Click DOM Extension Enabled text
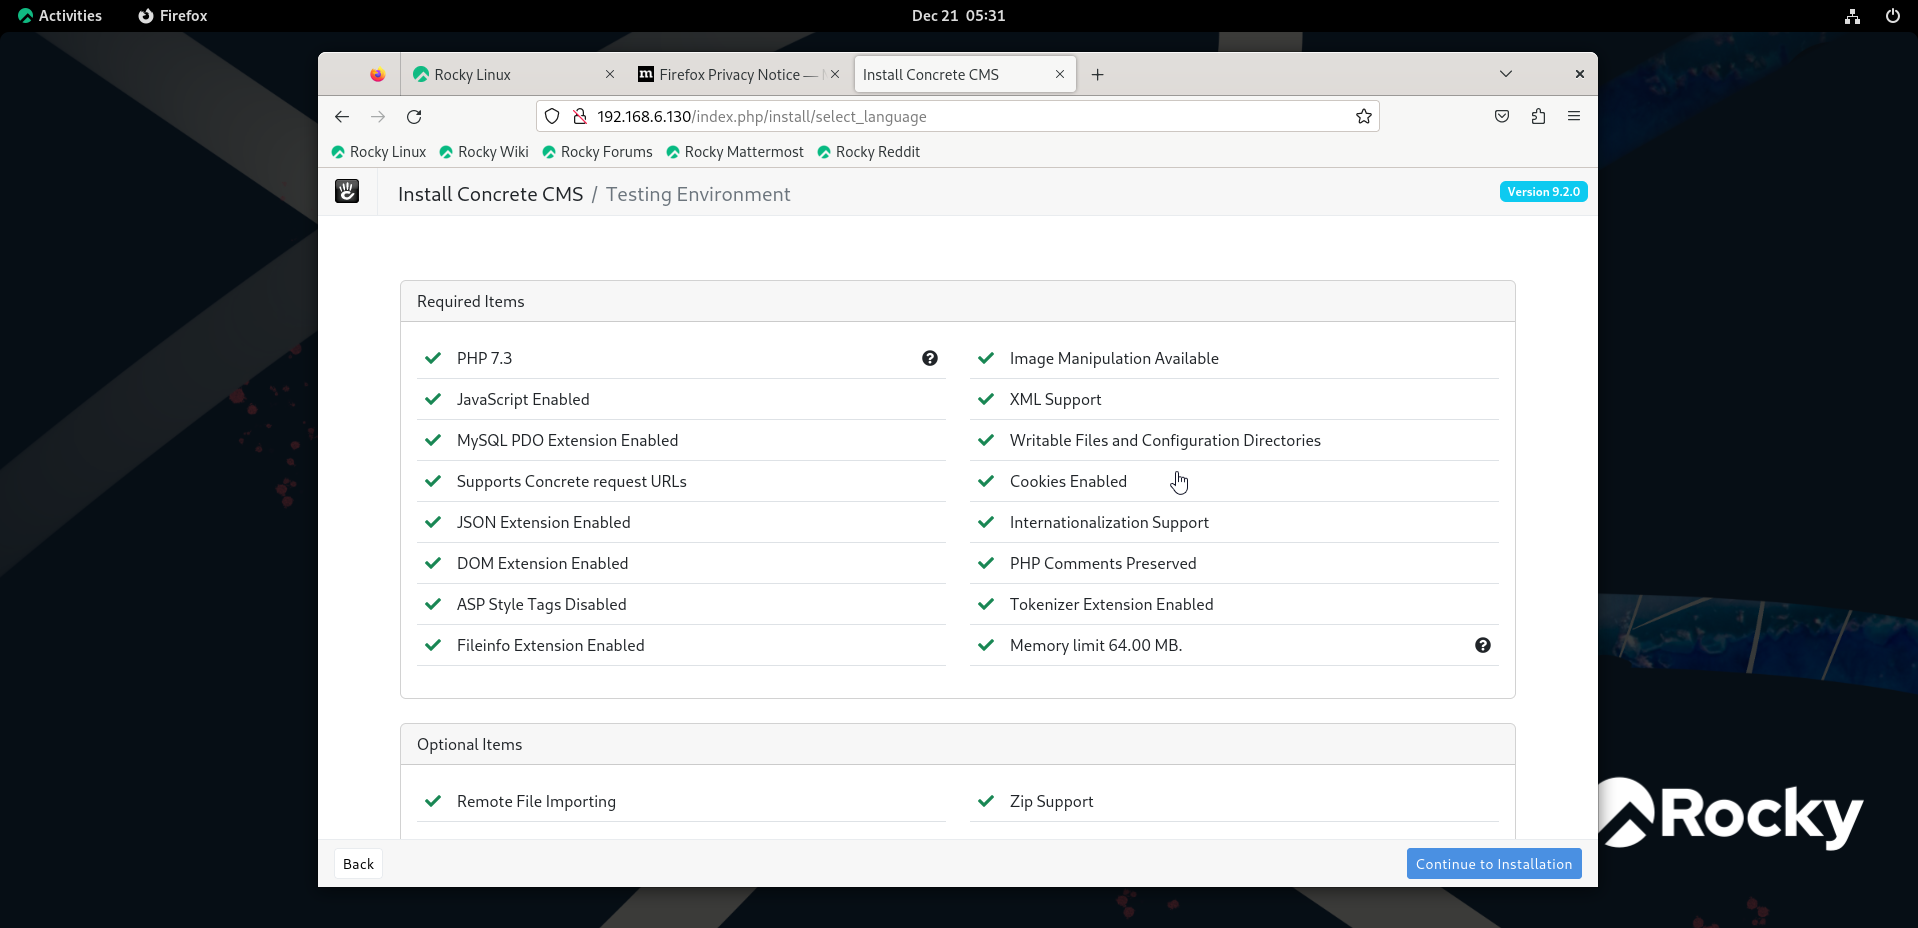 point(543,563)
